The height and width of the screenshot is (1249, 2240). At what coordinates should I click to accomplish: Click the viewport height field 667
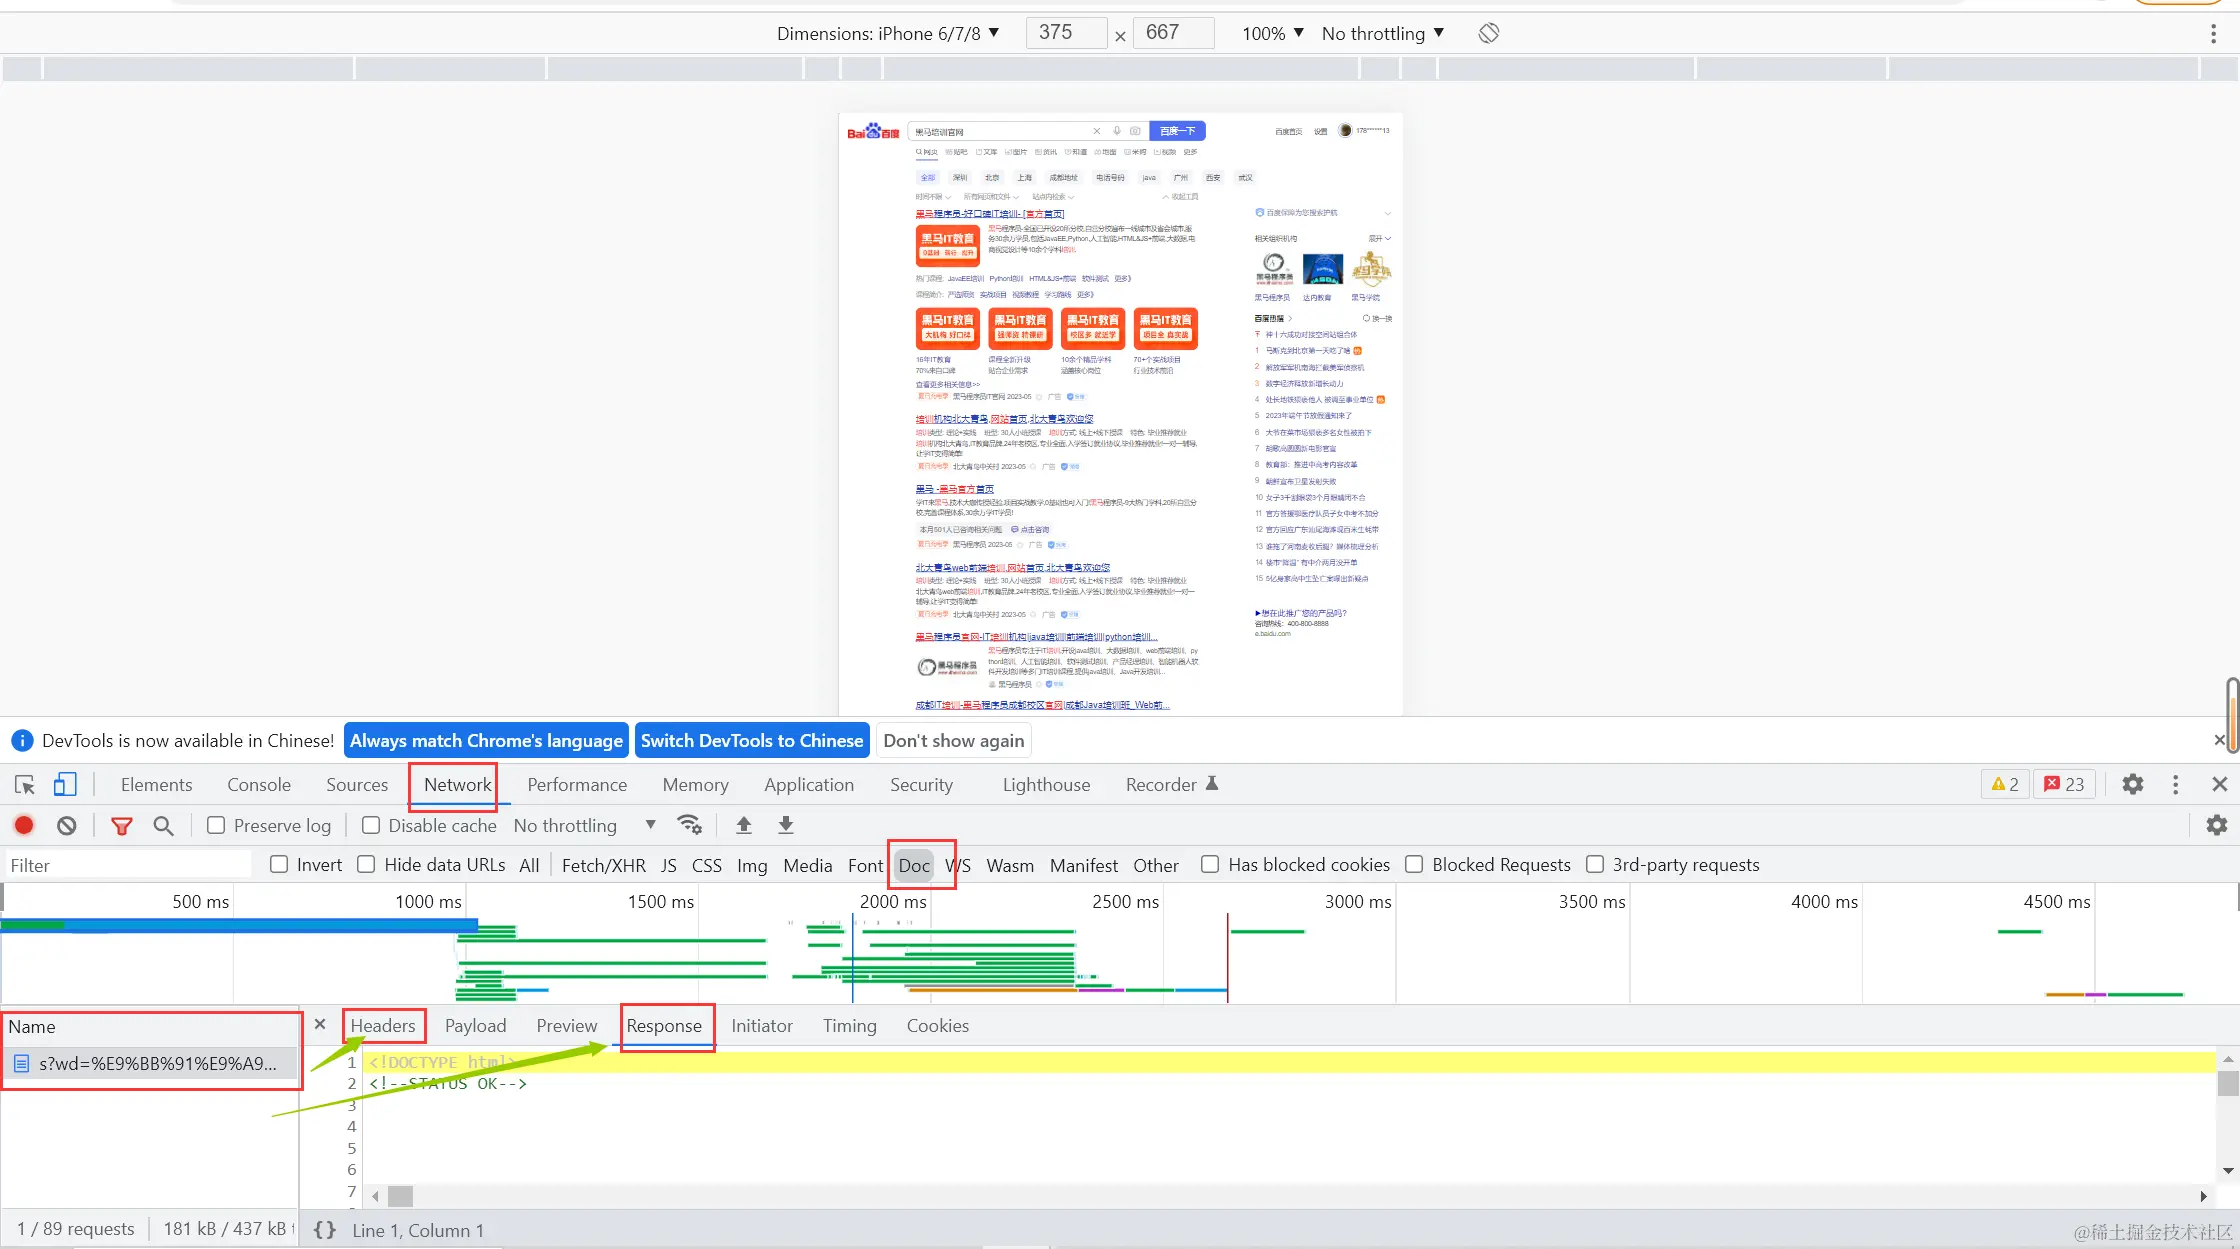(x=1174, y=33)
